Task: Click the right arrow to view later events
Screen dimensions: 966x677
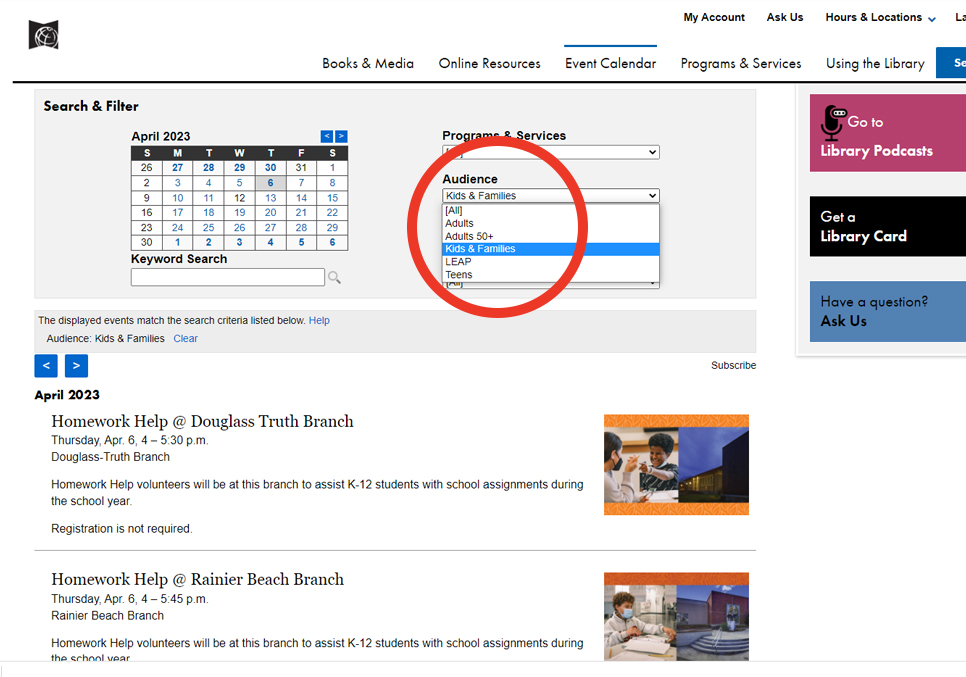Action: pos(76,365)
